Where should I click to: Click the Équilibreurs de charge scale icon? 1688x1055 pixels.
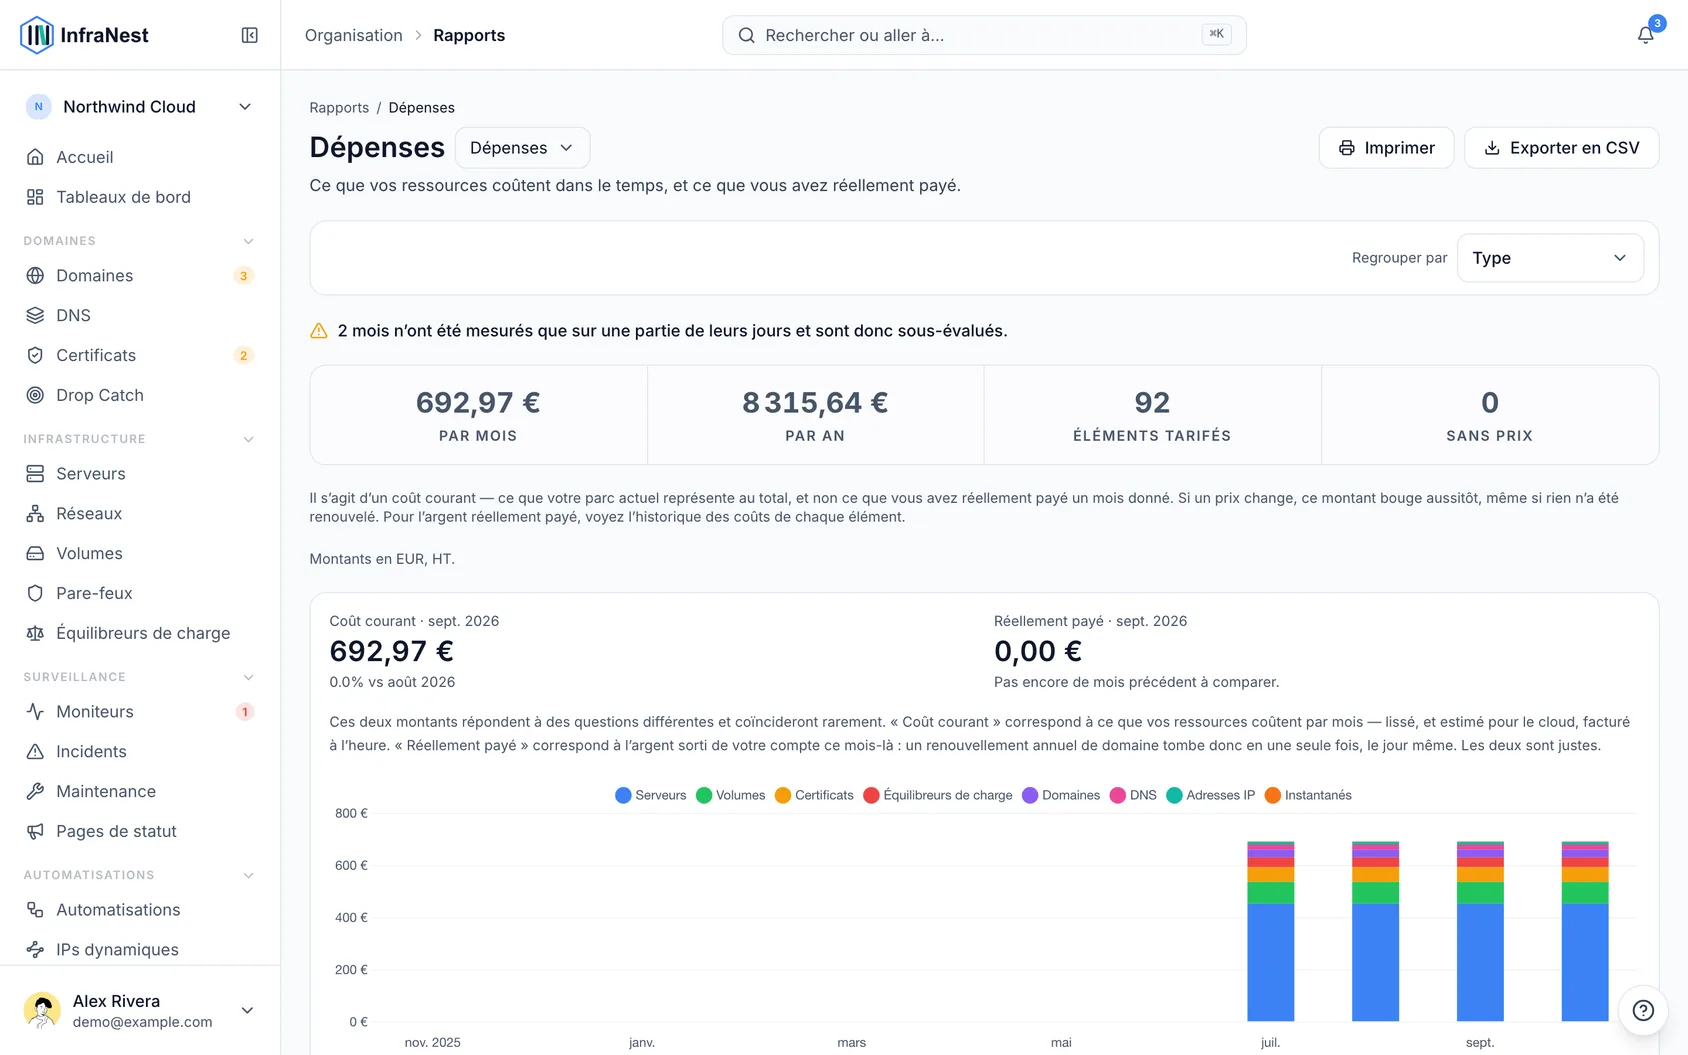(35, 633)
